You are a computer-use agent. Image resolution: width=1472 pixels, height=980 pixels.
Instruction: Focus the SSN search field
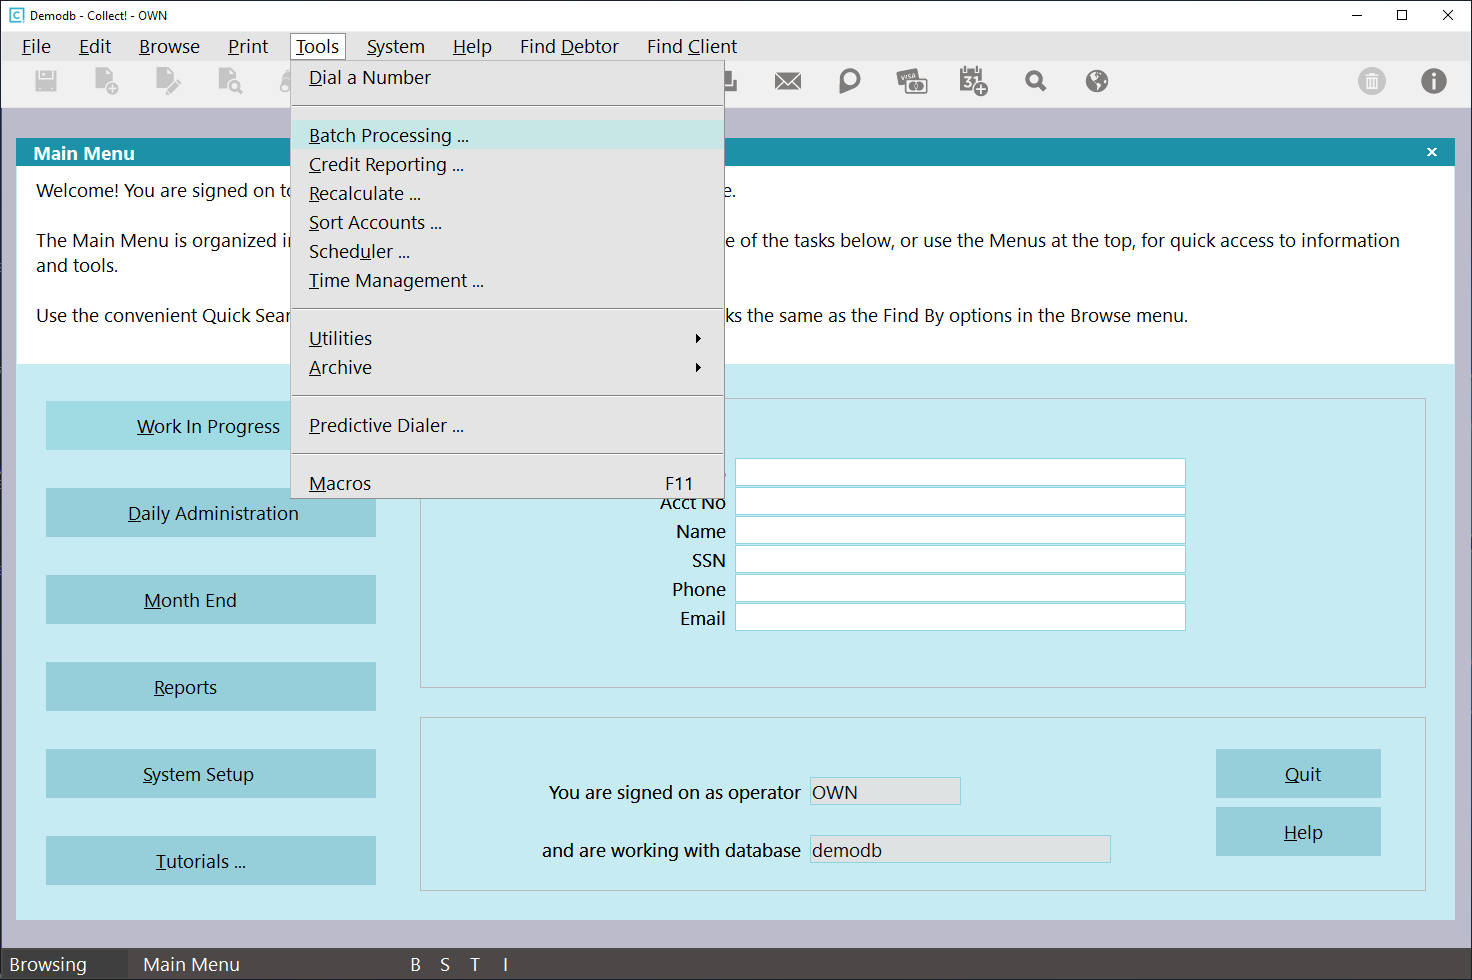tap(960, 559)
